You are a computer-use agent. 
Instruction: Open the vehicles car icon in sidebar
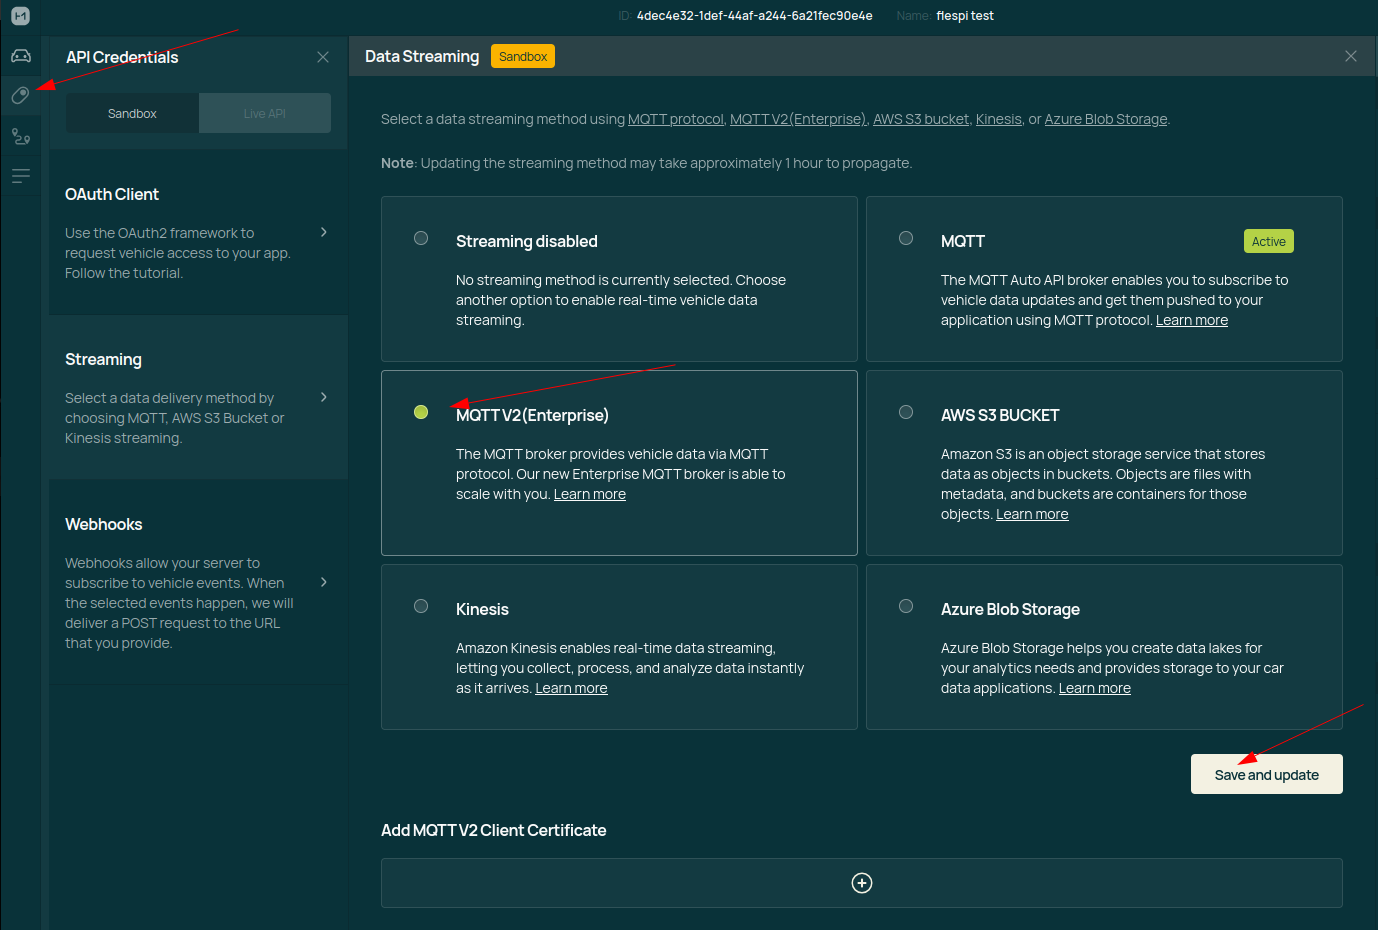tap(20, 56)
